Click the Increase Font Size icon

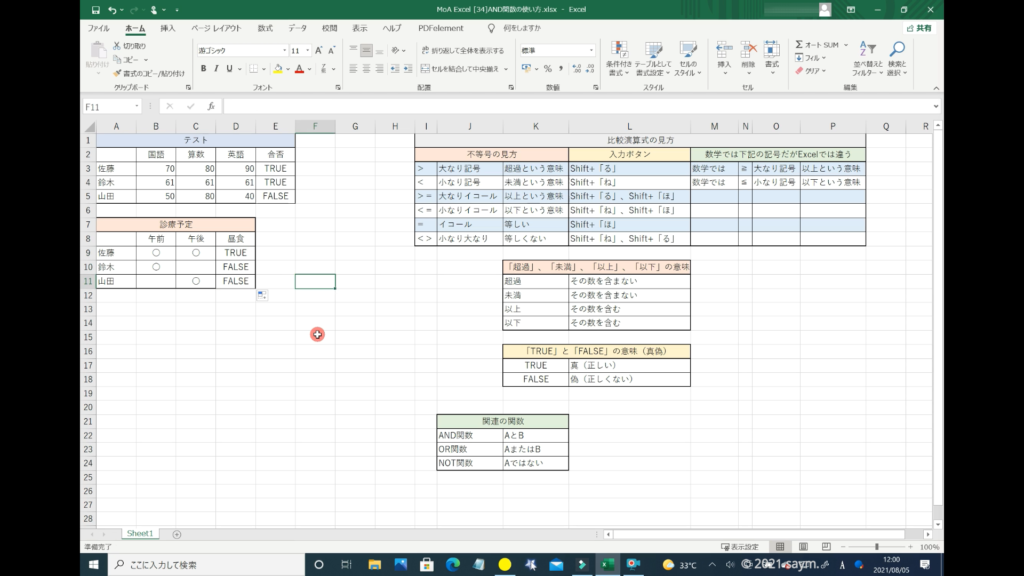pos(320,50)
